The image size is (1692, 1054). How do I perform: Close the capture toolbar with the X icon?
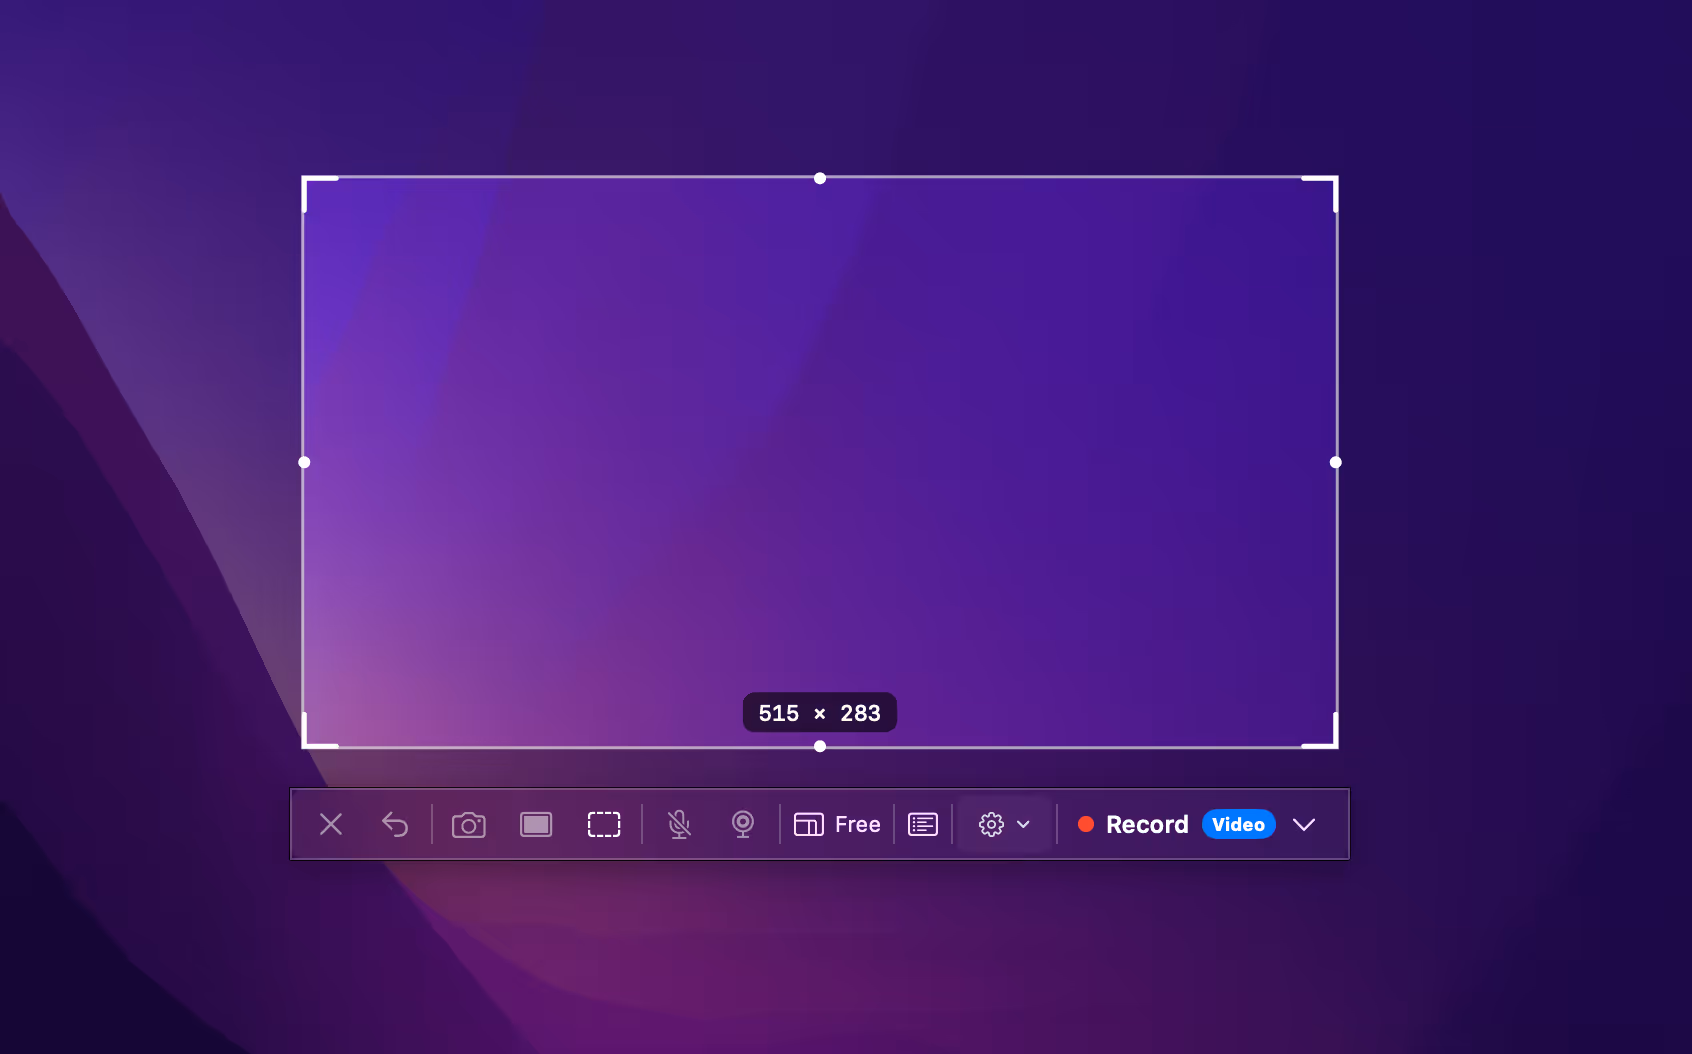(331, 824)
